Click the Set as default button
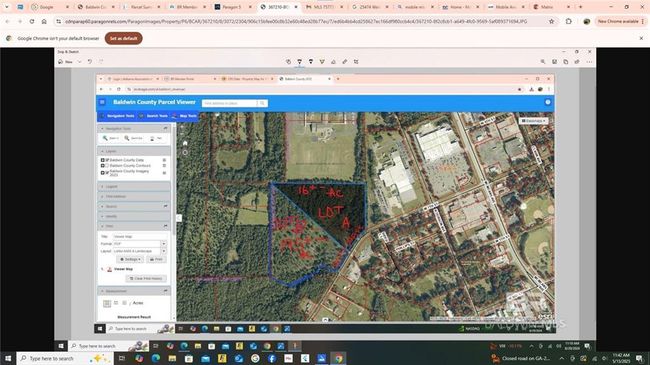The image size is (650, 365). 124,38
